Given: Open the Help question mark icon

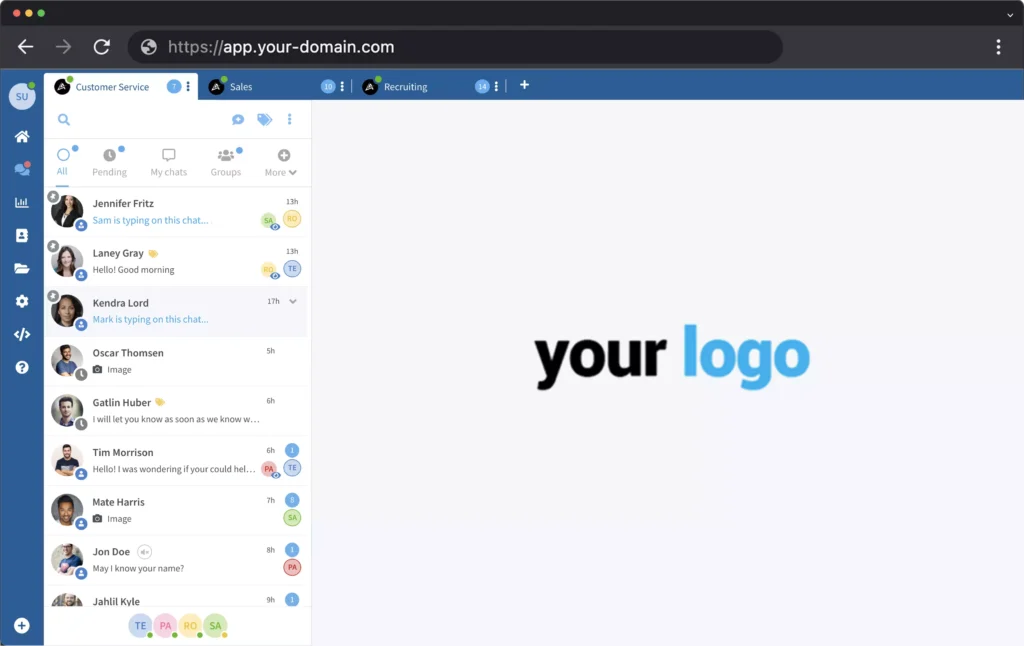Looking at the screenshot, I should click(x=21, y=367).
